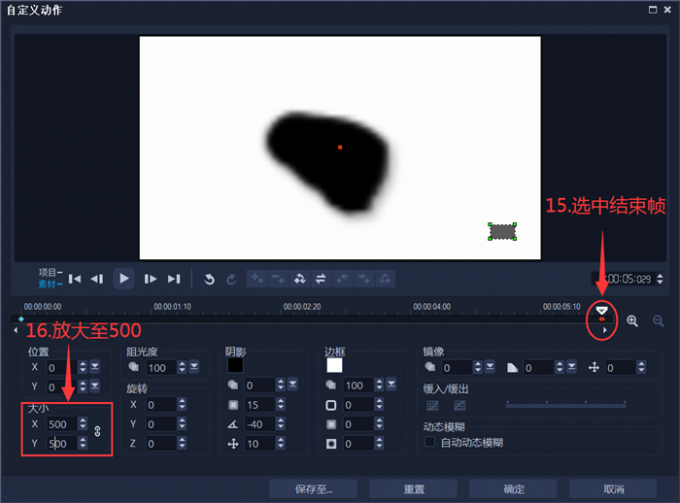Image resolution: width=680 pixels, height=503 pixels.
Task: Open border opacity slider dropdown
Action: (x=391, y=385)
